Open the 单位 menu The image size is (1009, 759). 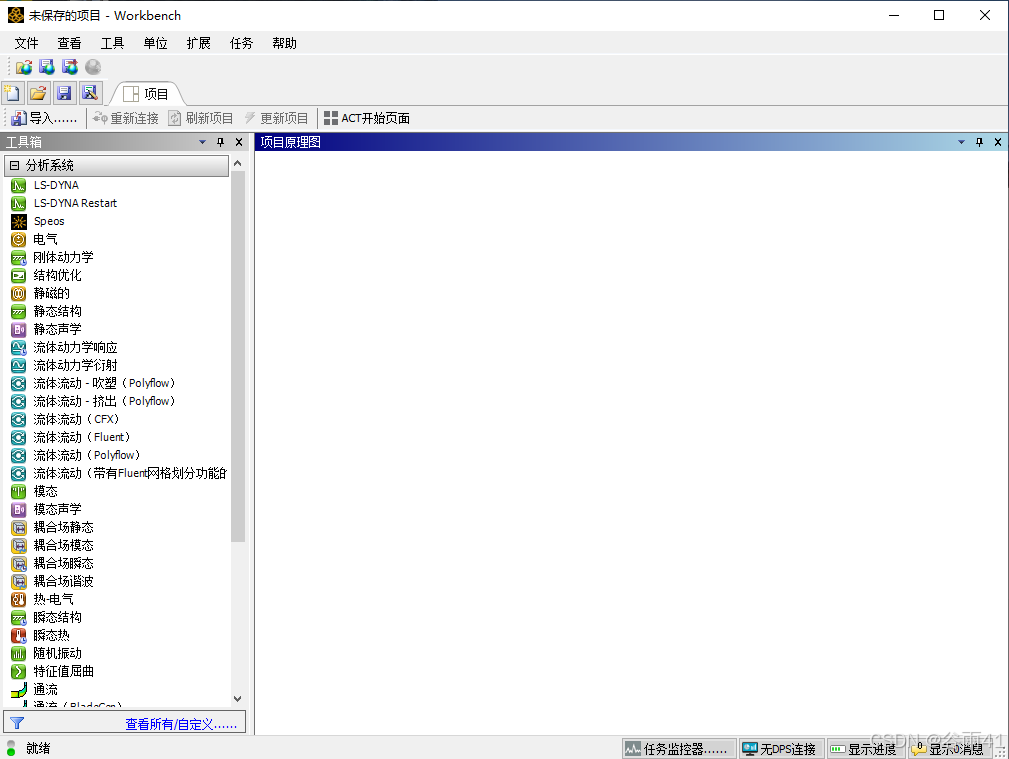155,43
